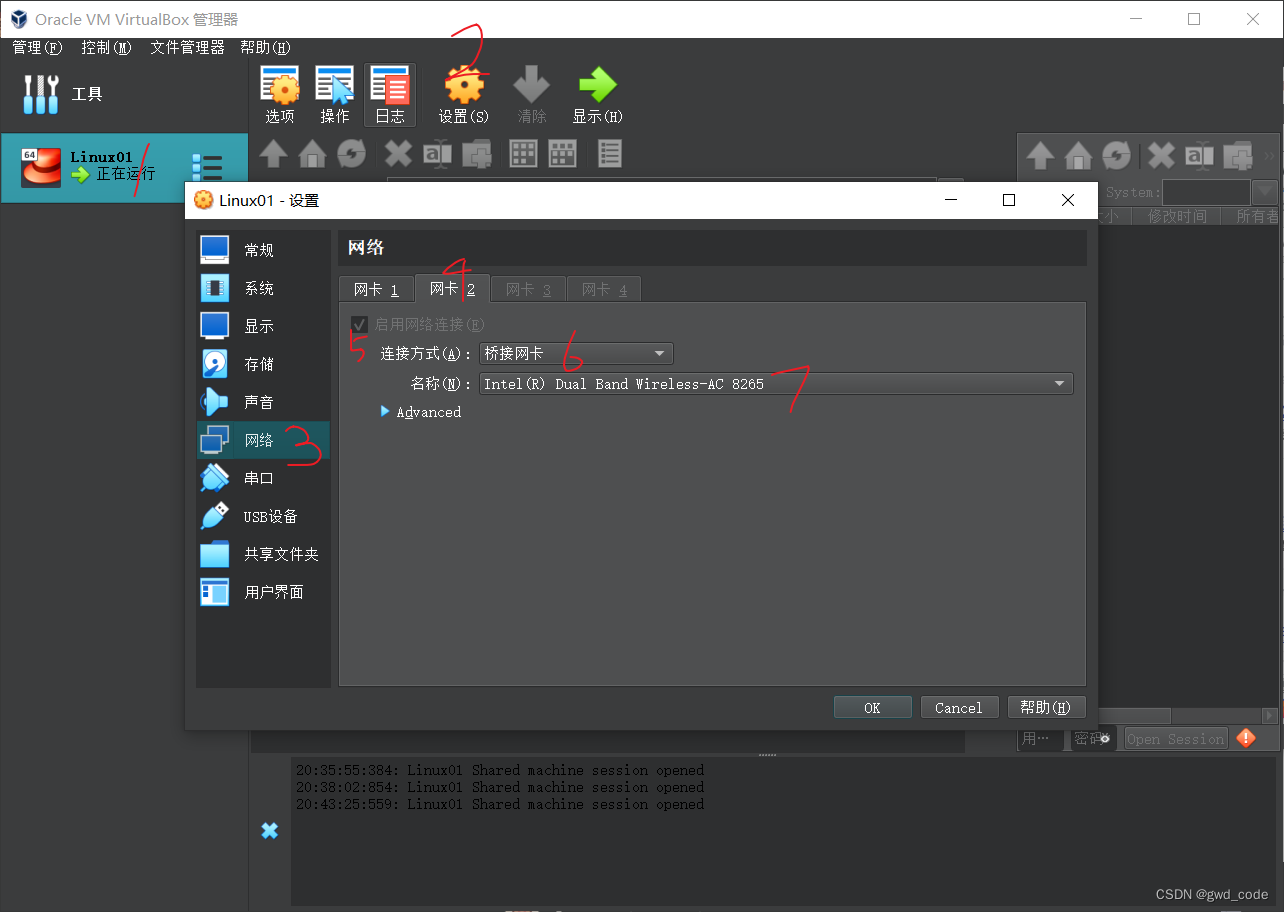Select 显示 (Display) settings category
This screenshot has width=1284, height=912.
[x=263, y=326]
